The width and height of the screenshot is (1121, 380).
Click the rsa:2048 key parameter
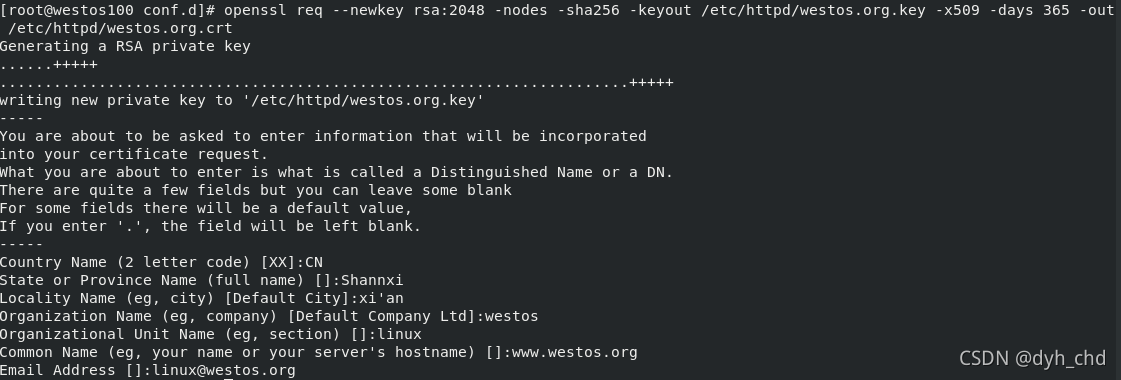coord(448,11)
